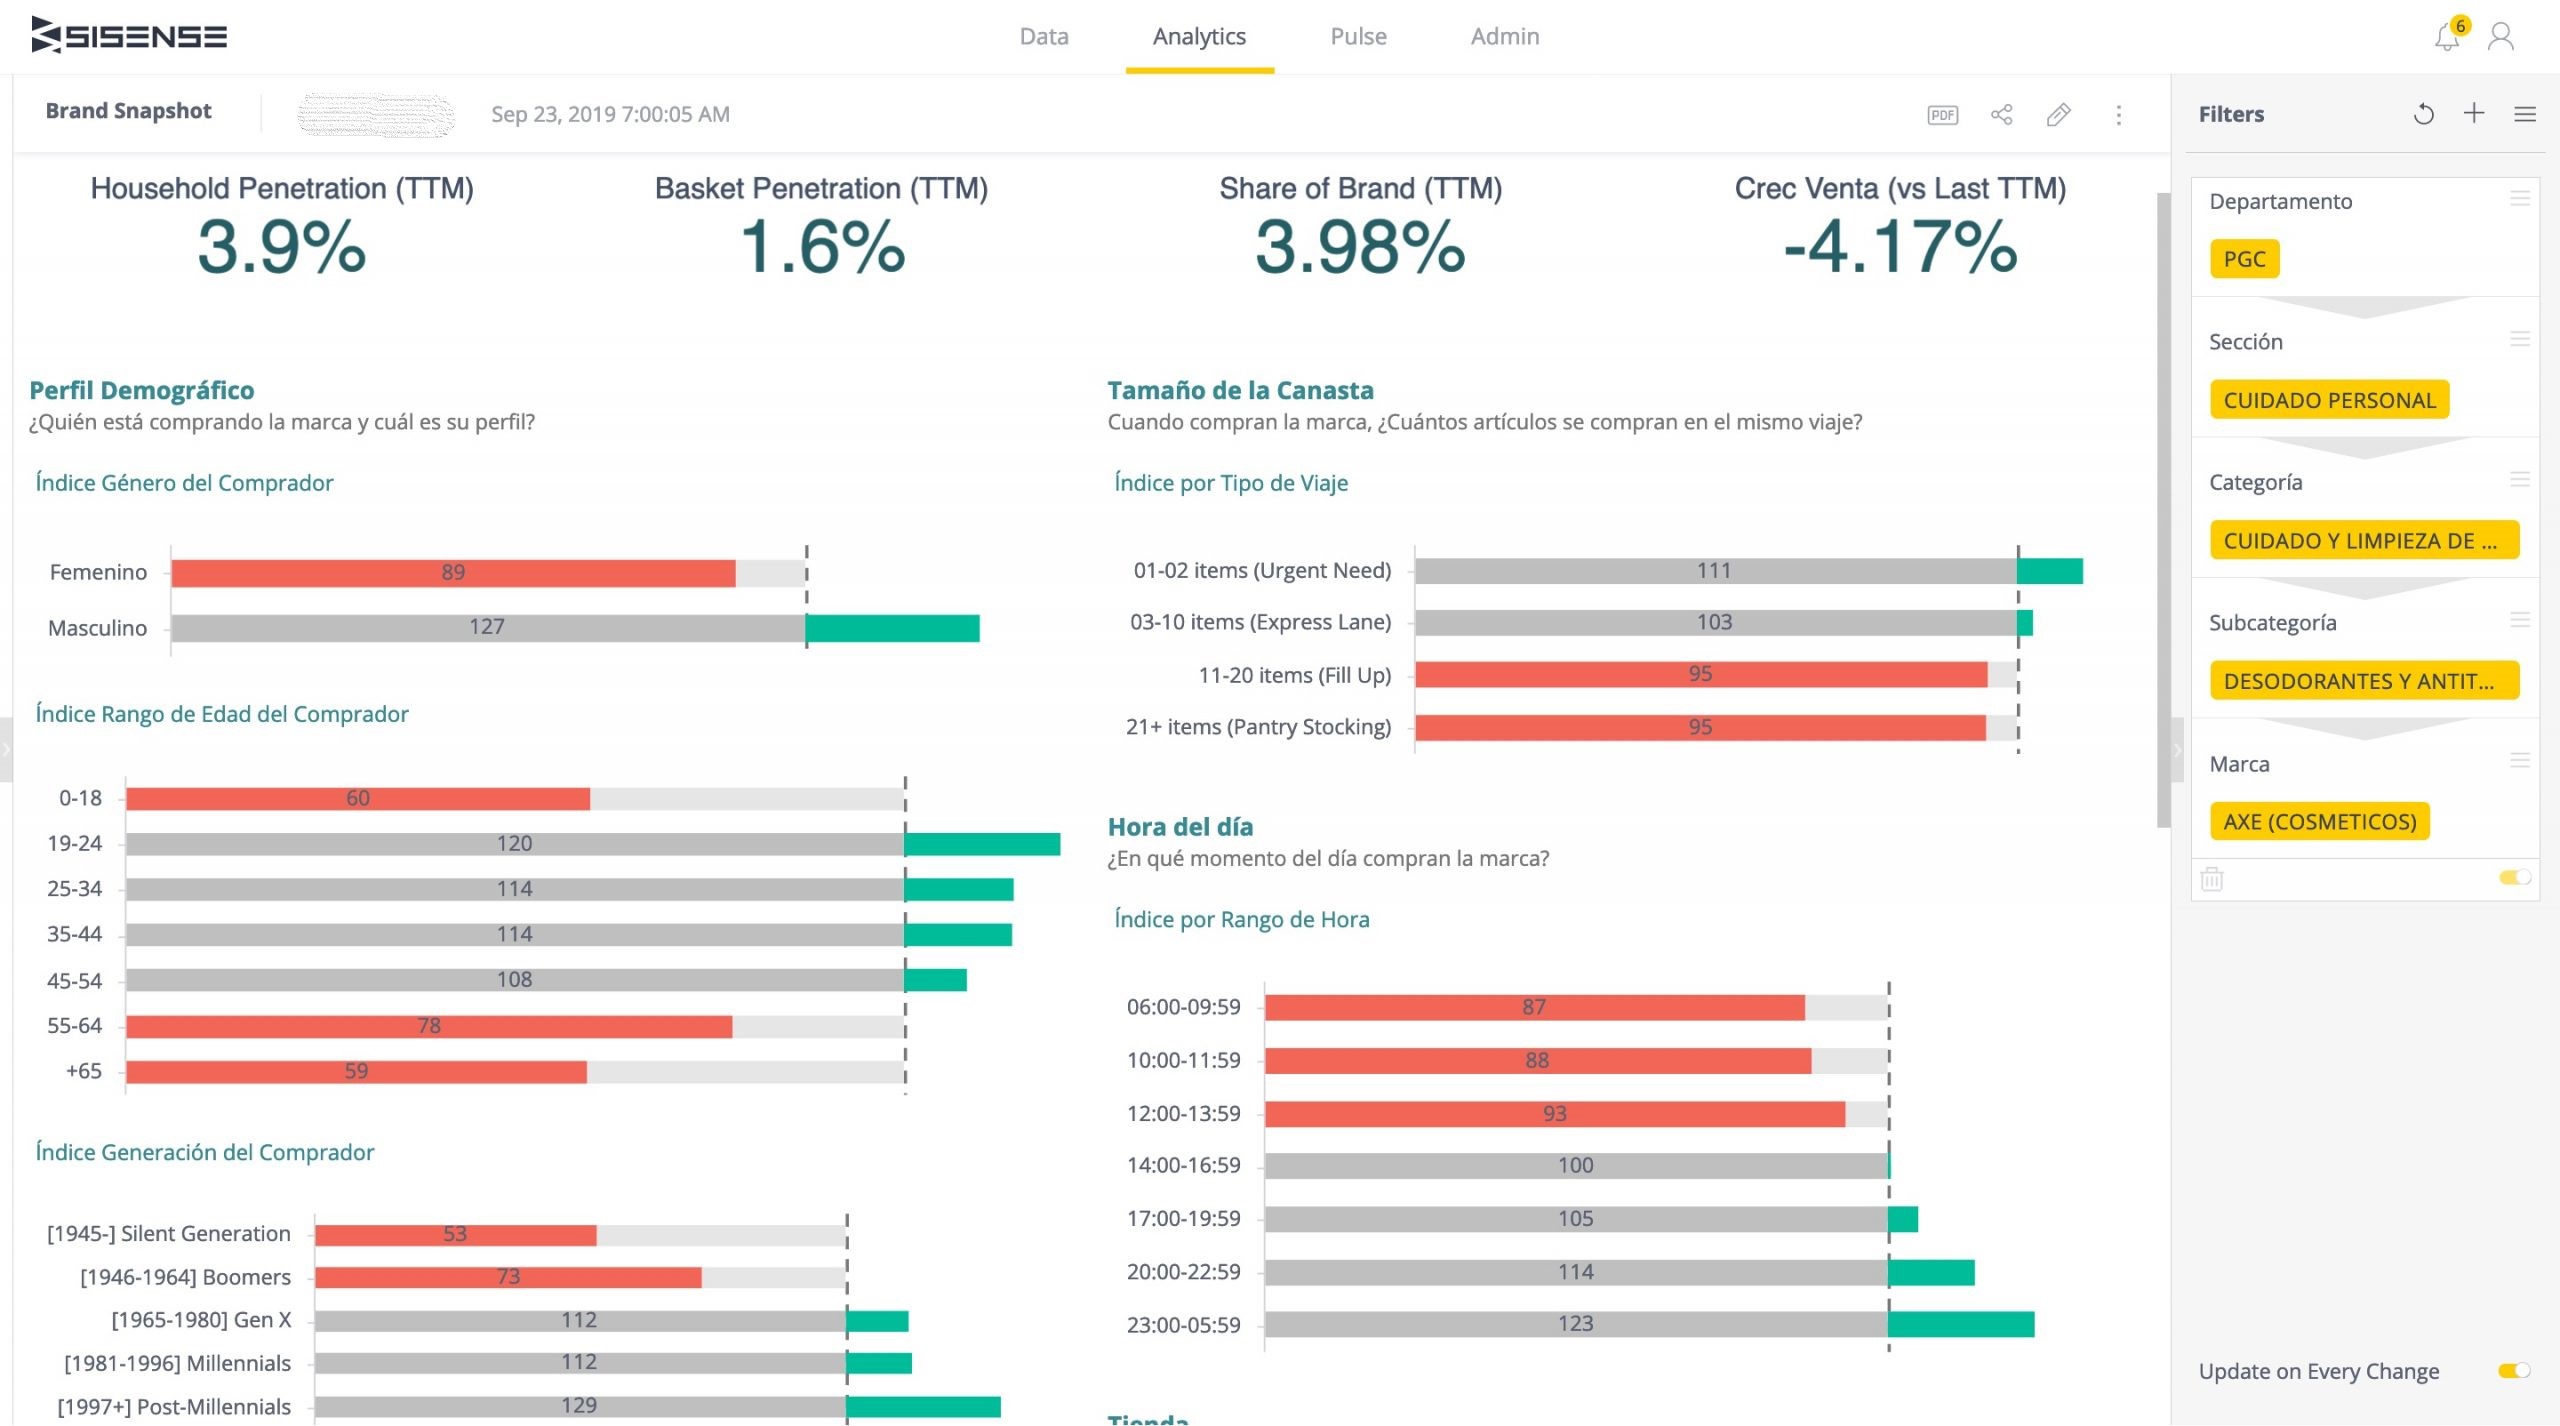This screenshot has width=2560, height=1426.
Task: Restore default filters with the refresh icon
Action: [x=2423, y=112]
